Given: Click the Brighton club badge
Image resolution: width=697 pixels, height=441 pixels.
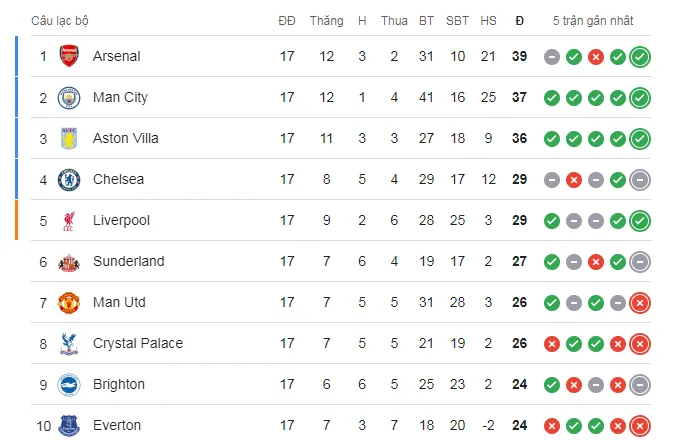Looking at the screenshot, I should coord(69,384).
